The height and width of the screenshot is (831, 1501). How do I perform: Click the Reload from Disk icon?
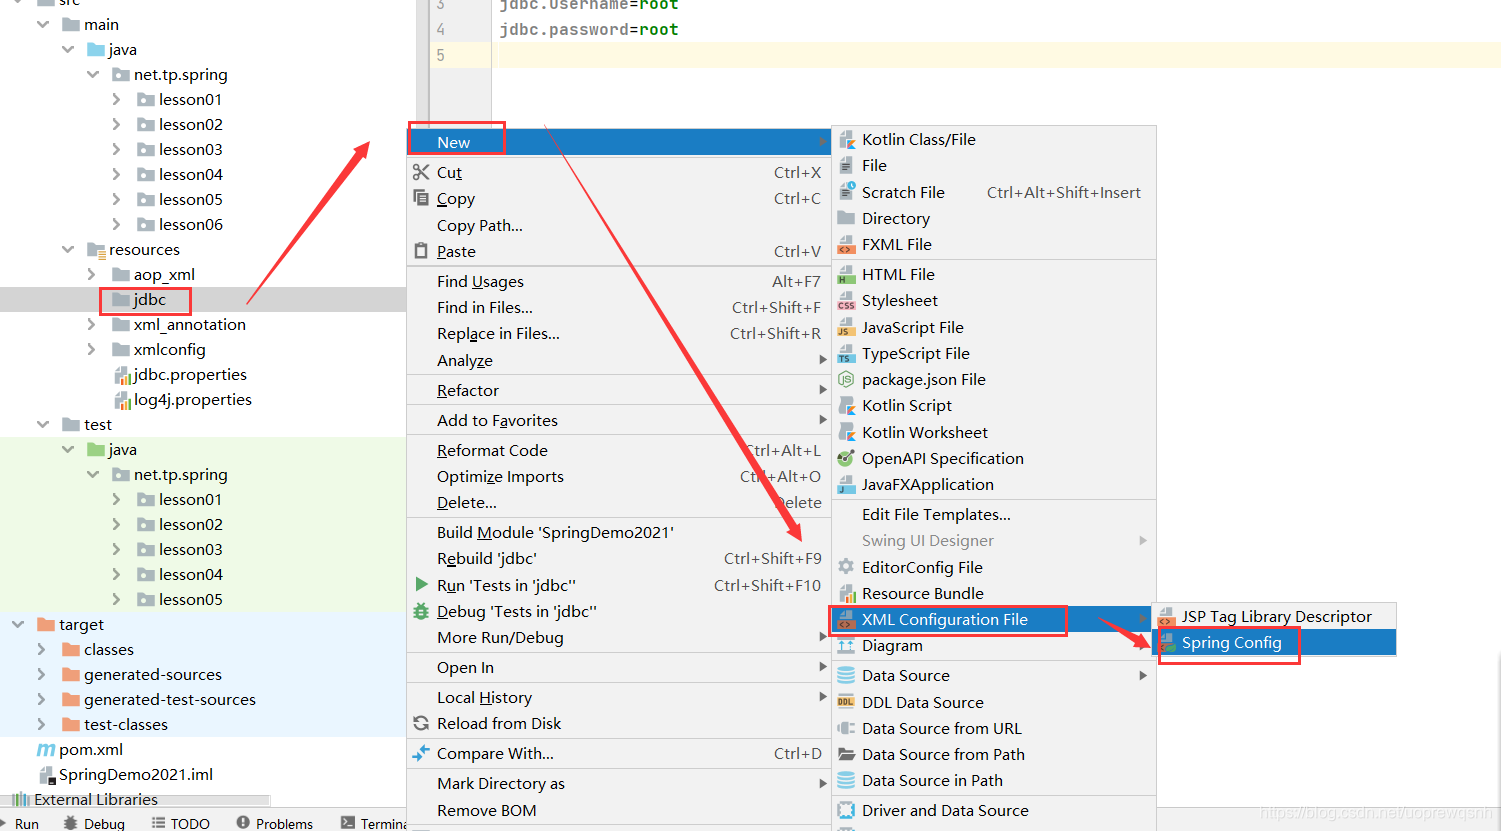421,723
